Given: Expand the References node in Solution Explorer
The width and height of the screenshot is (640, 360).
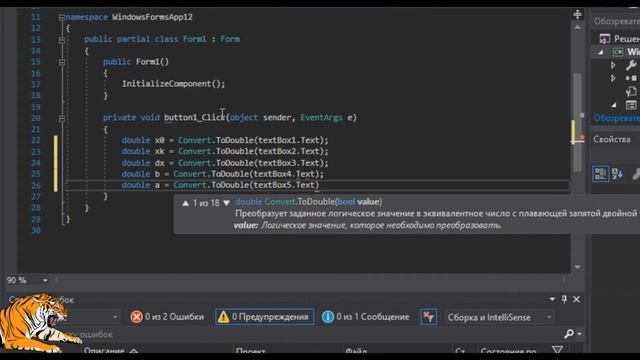Looking at the screenshot, I should coord(613,78).
